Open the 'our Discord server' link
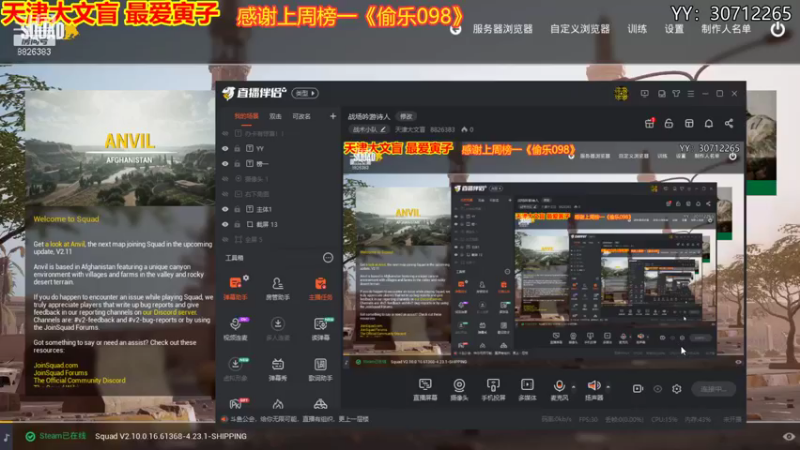The image size is (800, 450). click(x=169, y=312)
